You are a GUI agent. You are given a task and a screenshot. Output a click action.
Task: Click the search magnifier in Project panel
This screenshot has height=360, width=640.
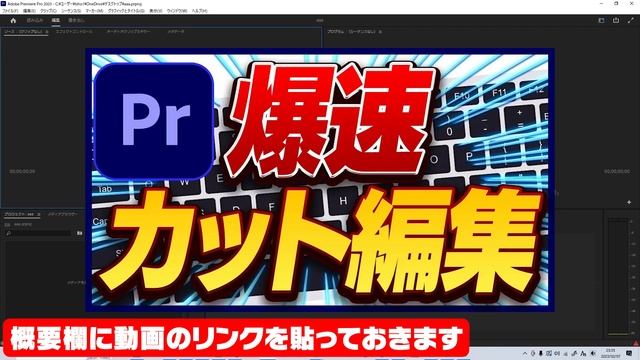click(9, 233)
